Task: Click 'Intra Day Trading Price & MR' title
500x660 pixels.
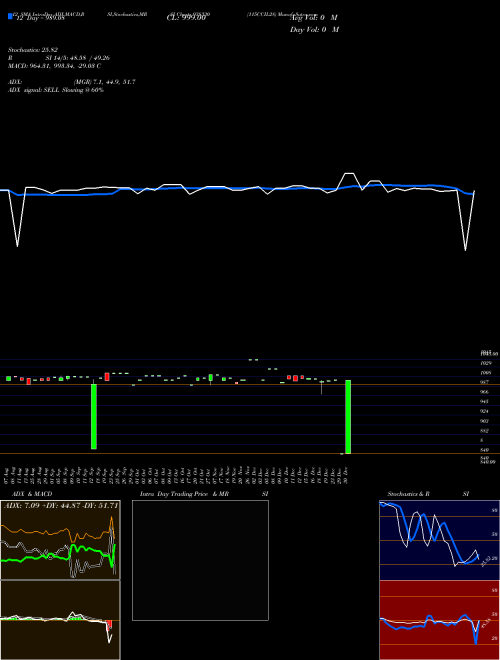Action: tap(184, 494)
